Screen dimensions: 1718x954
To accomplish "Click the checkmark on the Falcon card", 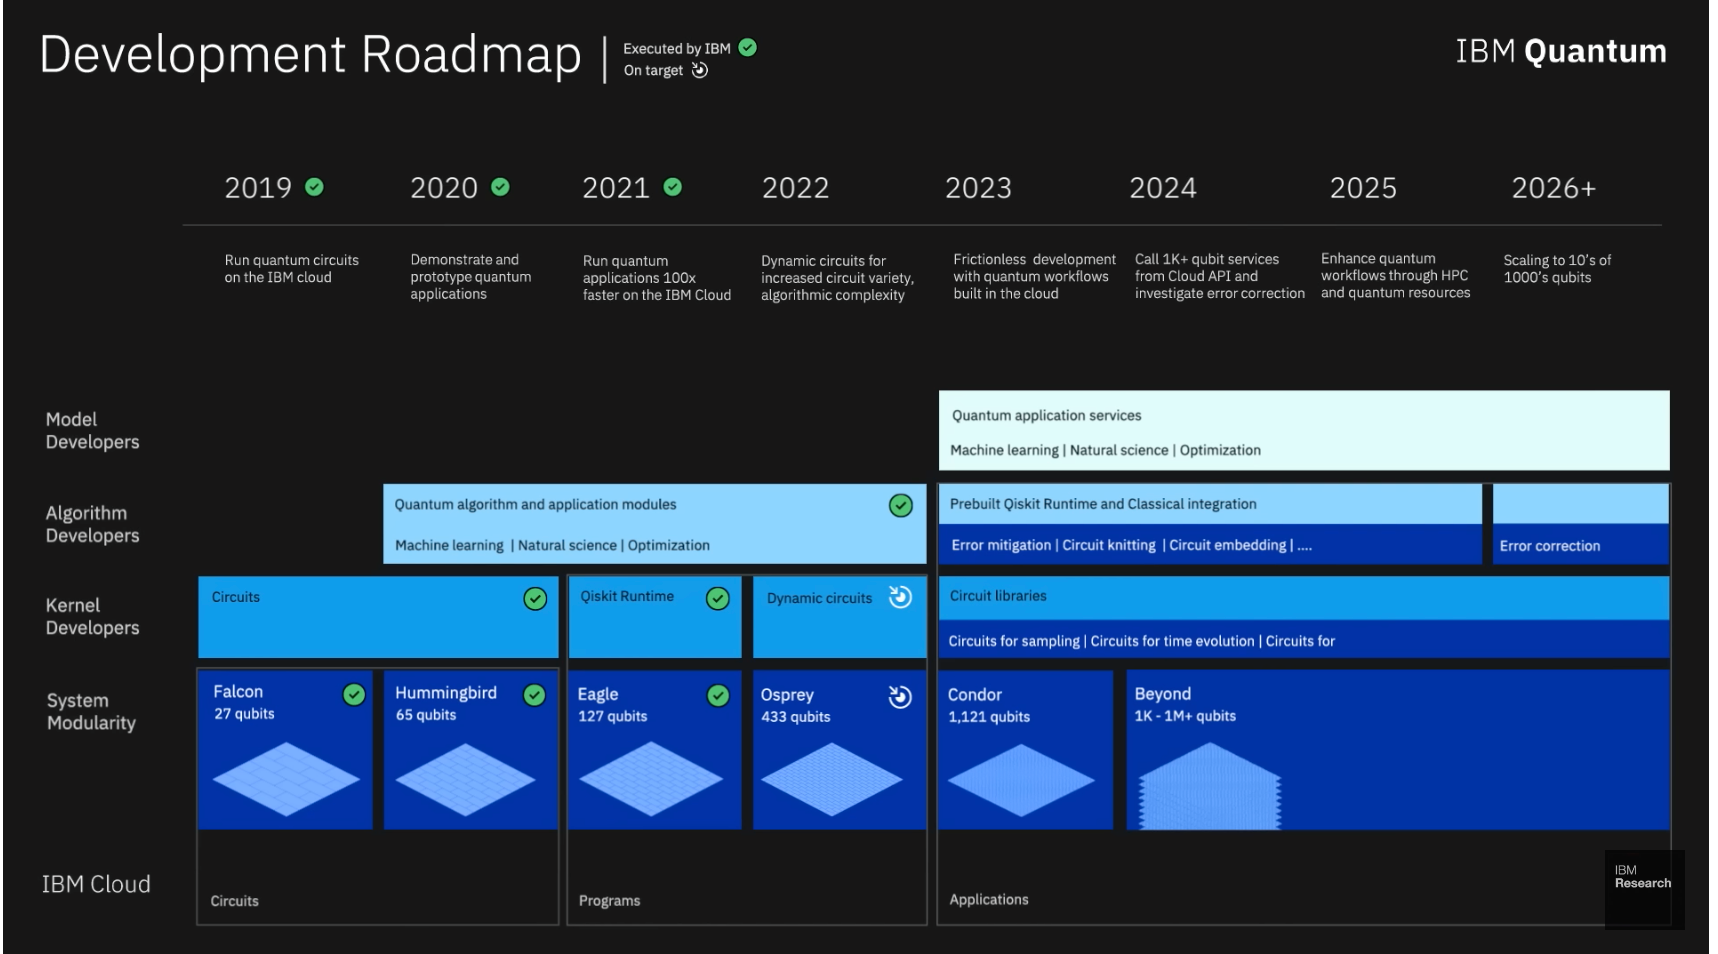I will (354, 695).
